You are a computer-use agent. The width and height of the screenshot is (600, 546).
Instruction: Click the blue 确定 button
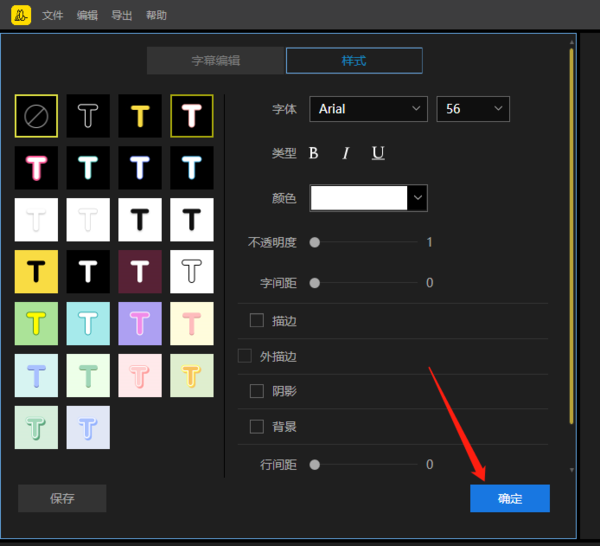click(510, 498)
